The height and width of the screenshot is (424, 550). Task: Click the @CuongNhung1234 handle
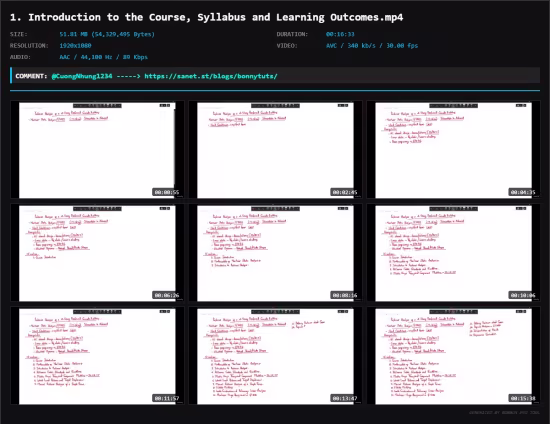pyautogui.click(x=82, y=76)
